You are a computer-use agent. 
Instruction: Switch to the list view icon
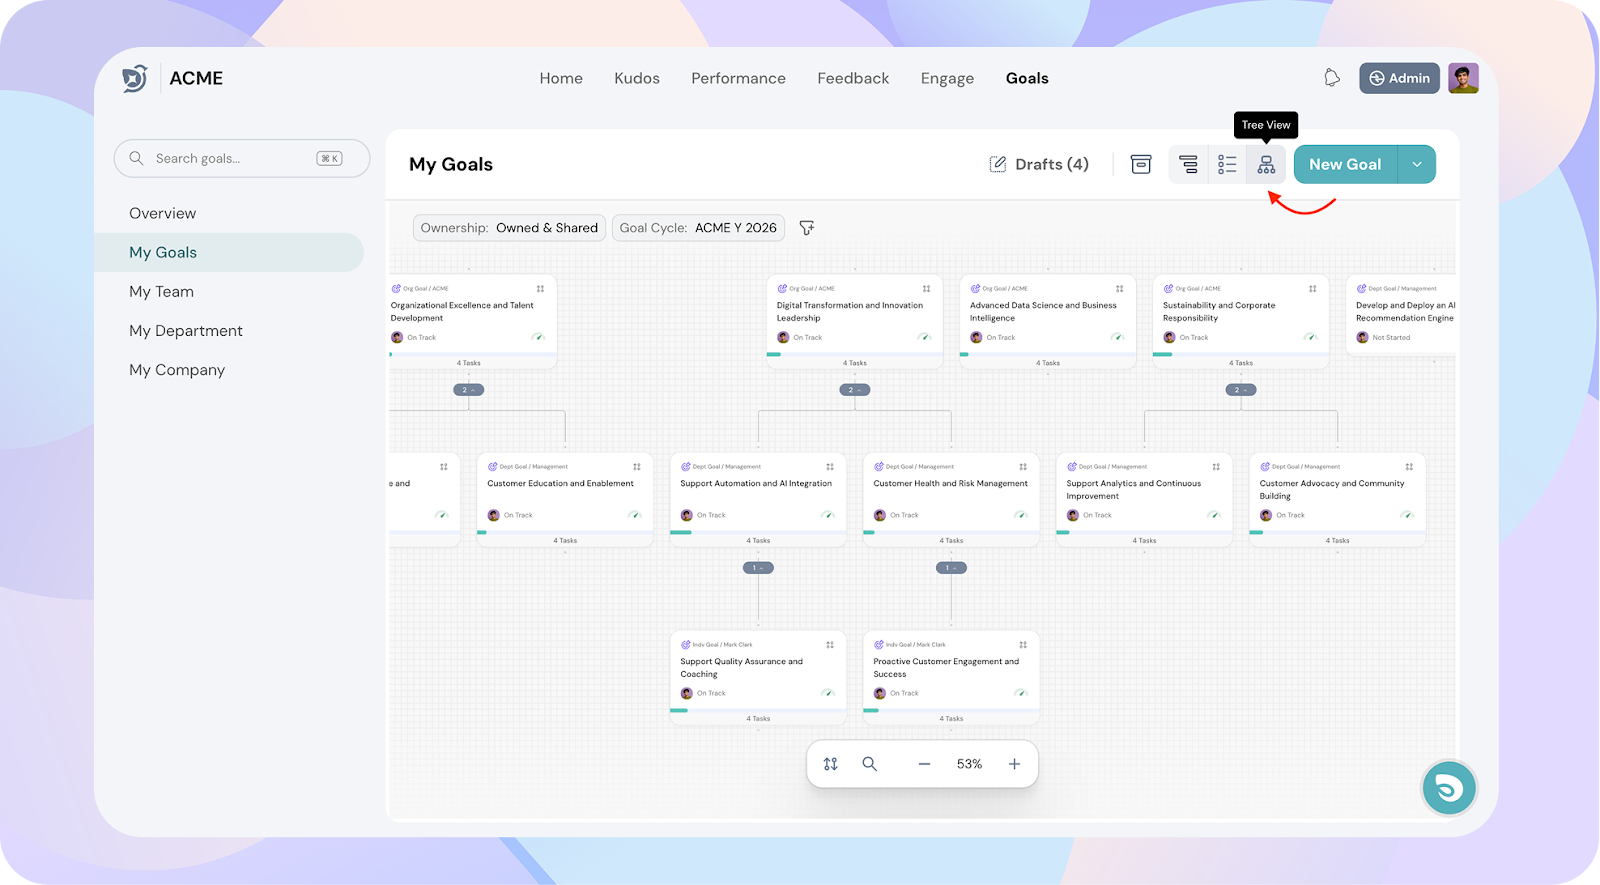[1227, 164]
